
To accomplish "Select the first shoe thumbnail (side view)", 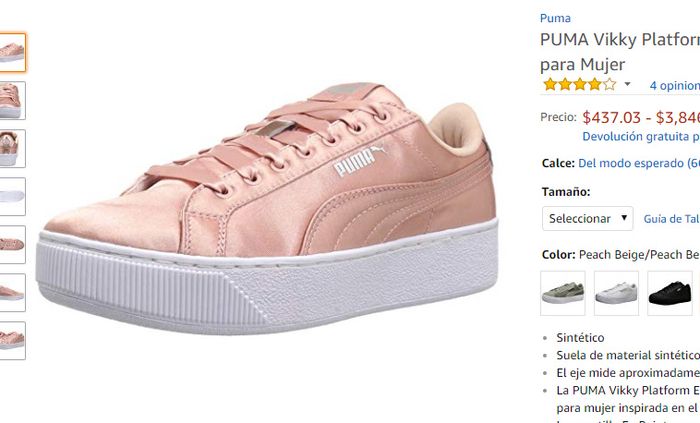I will point(12,52).
